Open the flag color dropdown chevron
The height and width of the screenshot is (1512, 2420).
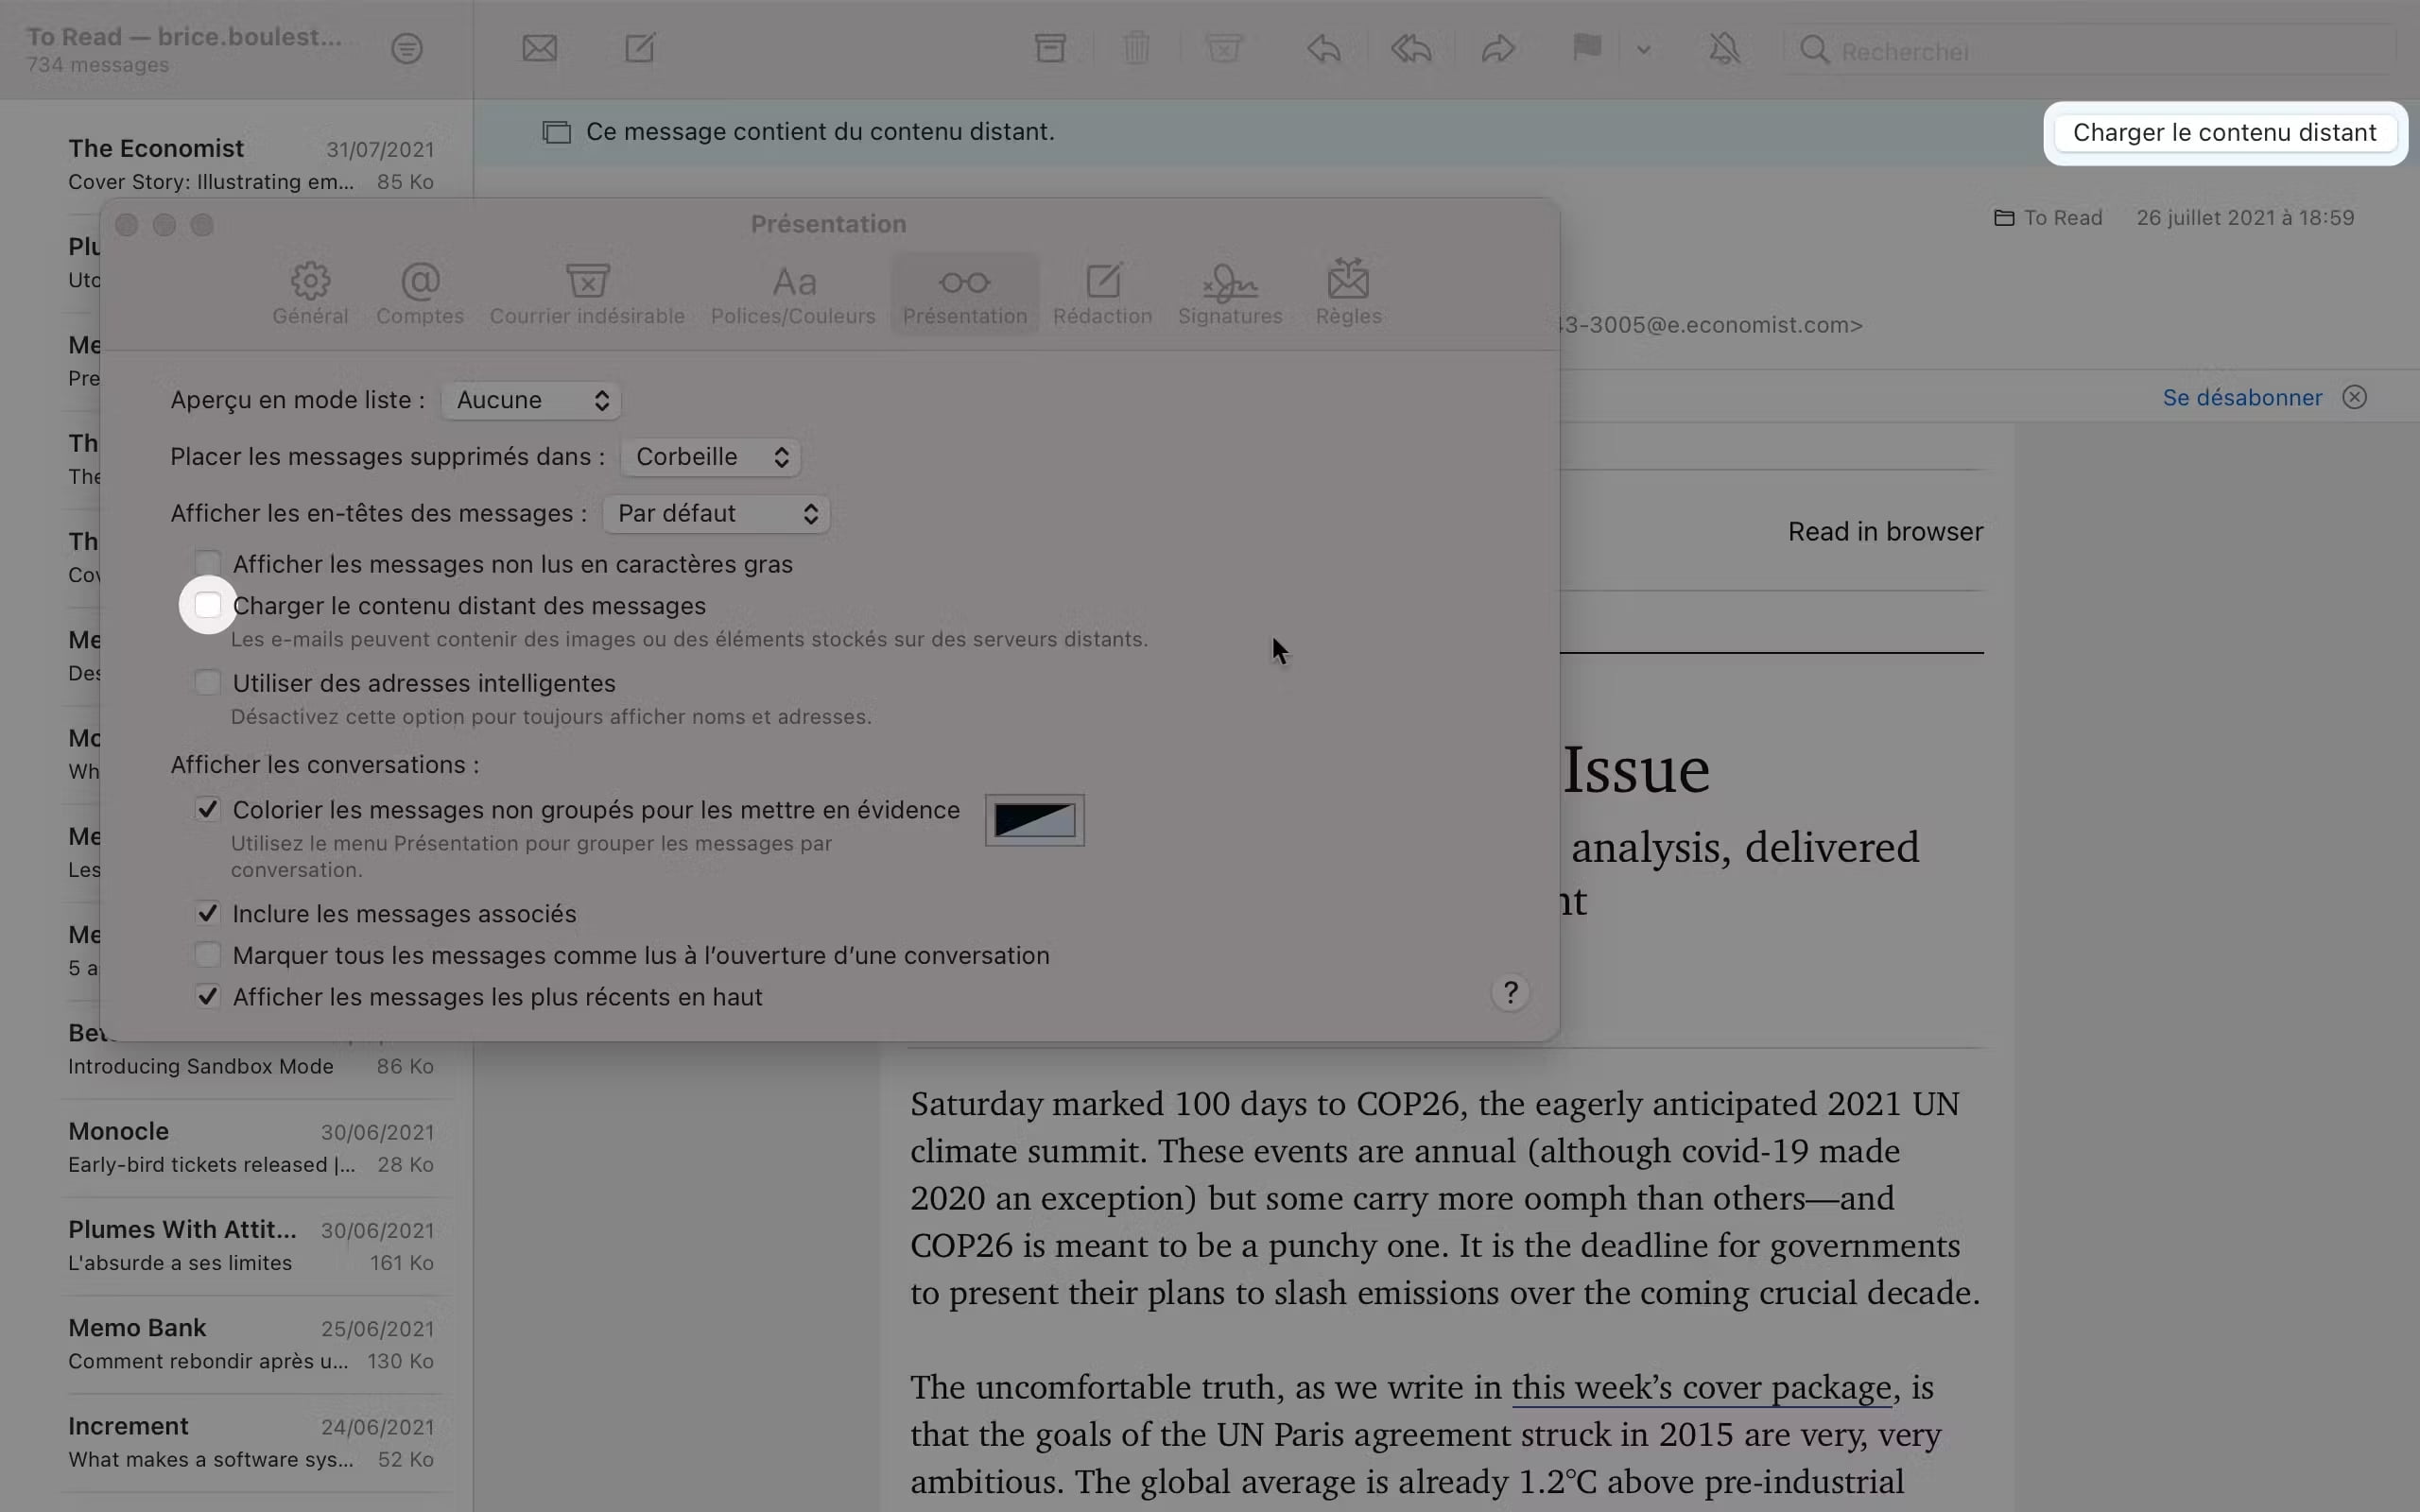click(1643, 49)
